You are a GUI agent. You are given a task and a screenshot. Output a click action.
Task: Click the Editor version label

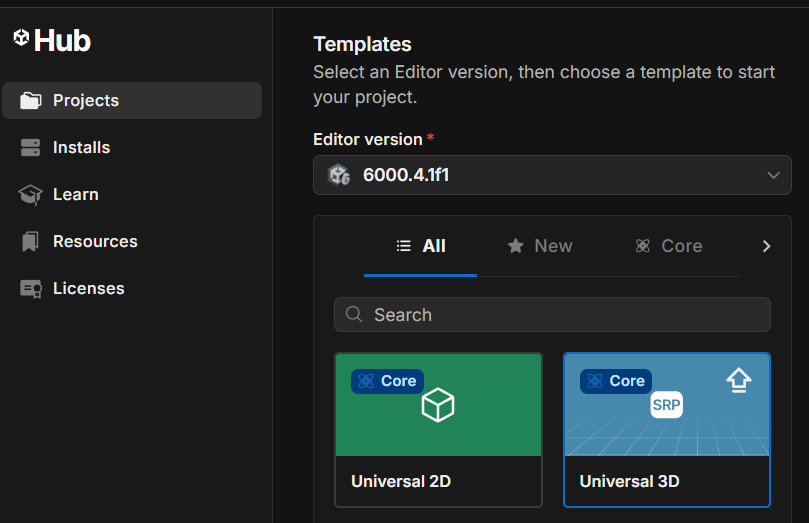point(368,139)
